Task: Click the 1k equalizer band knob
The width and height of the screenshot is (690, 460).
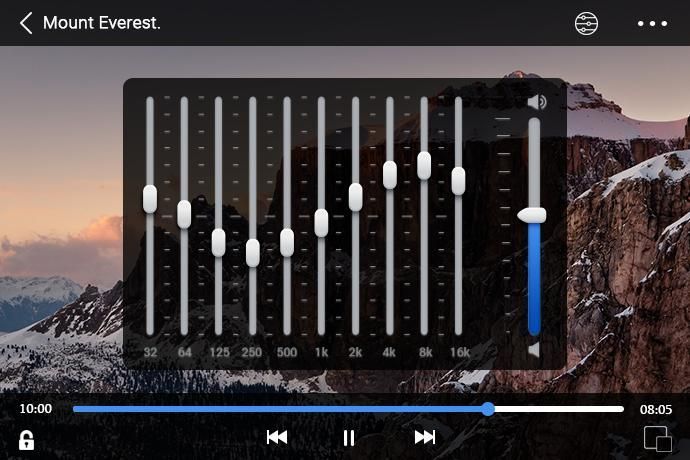Action: click(x=321, y=223)
